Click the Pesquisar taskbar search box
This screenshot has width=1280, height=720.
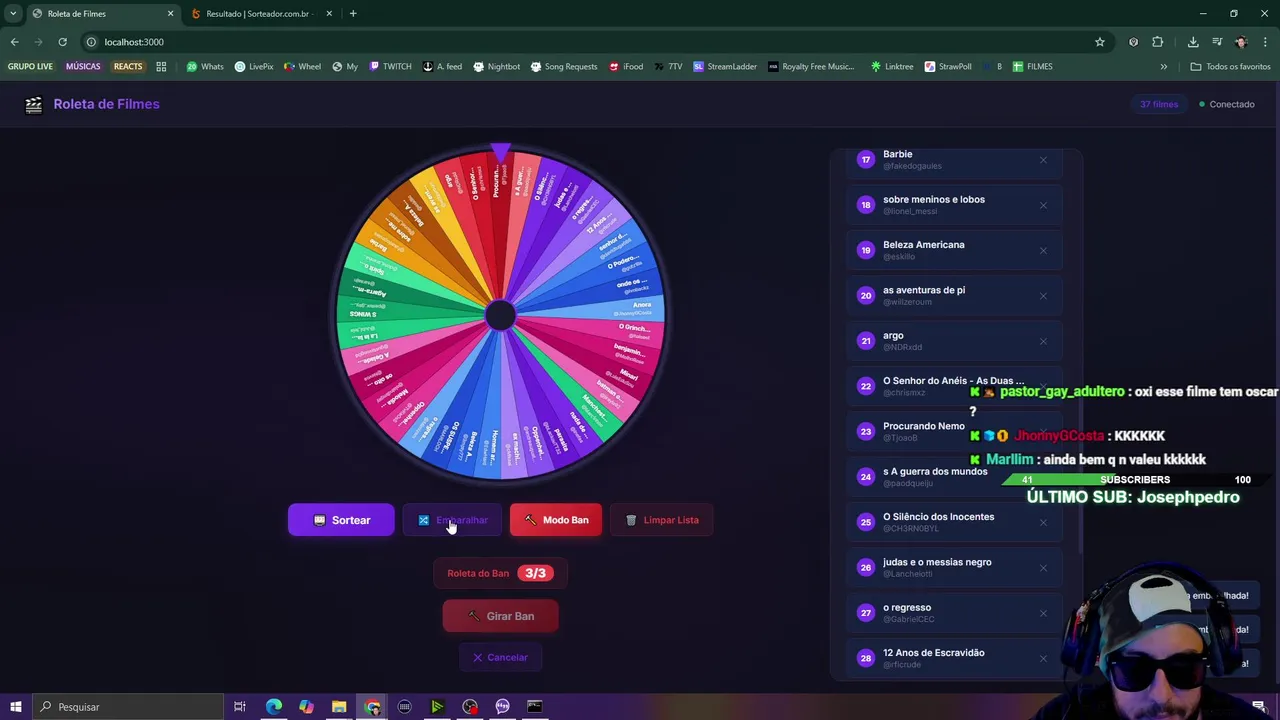click(126, 707)
